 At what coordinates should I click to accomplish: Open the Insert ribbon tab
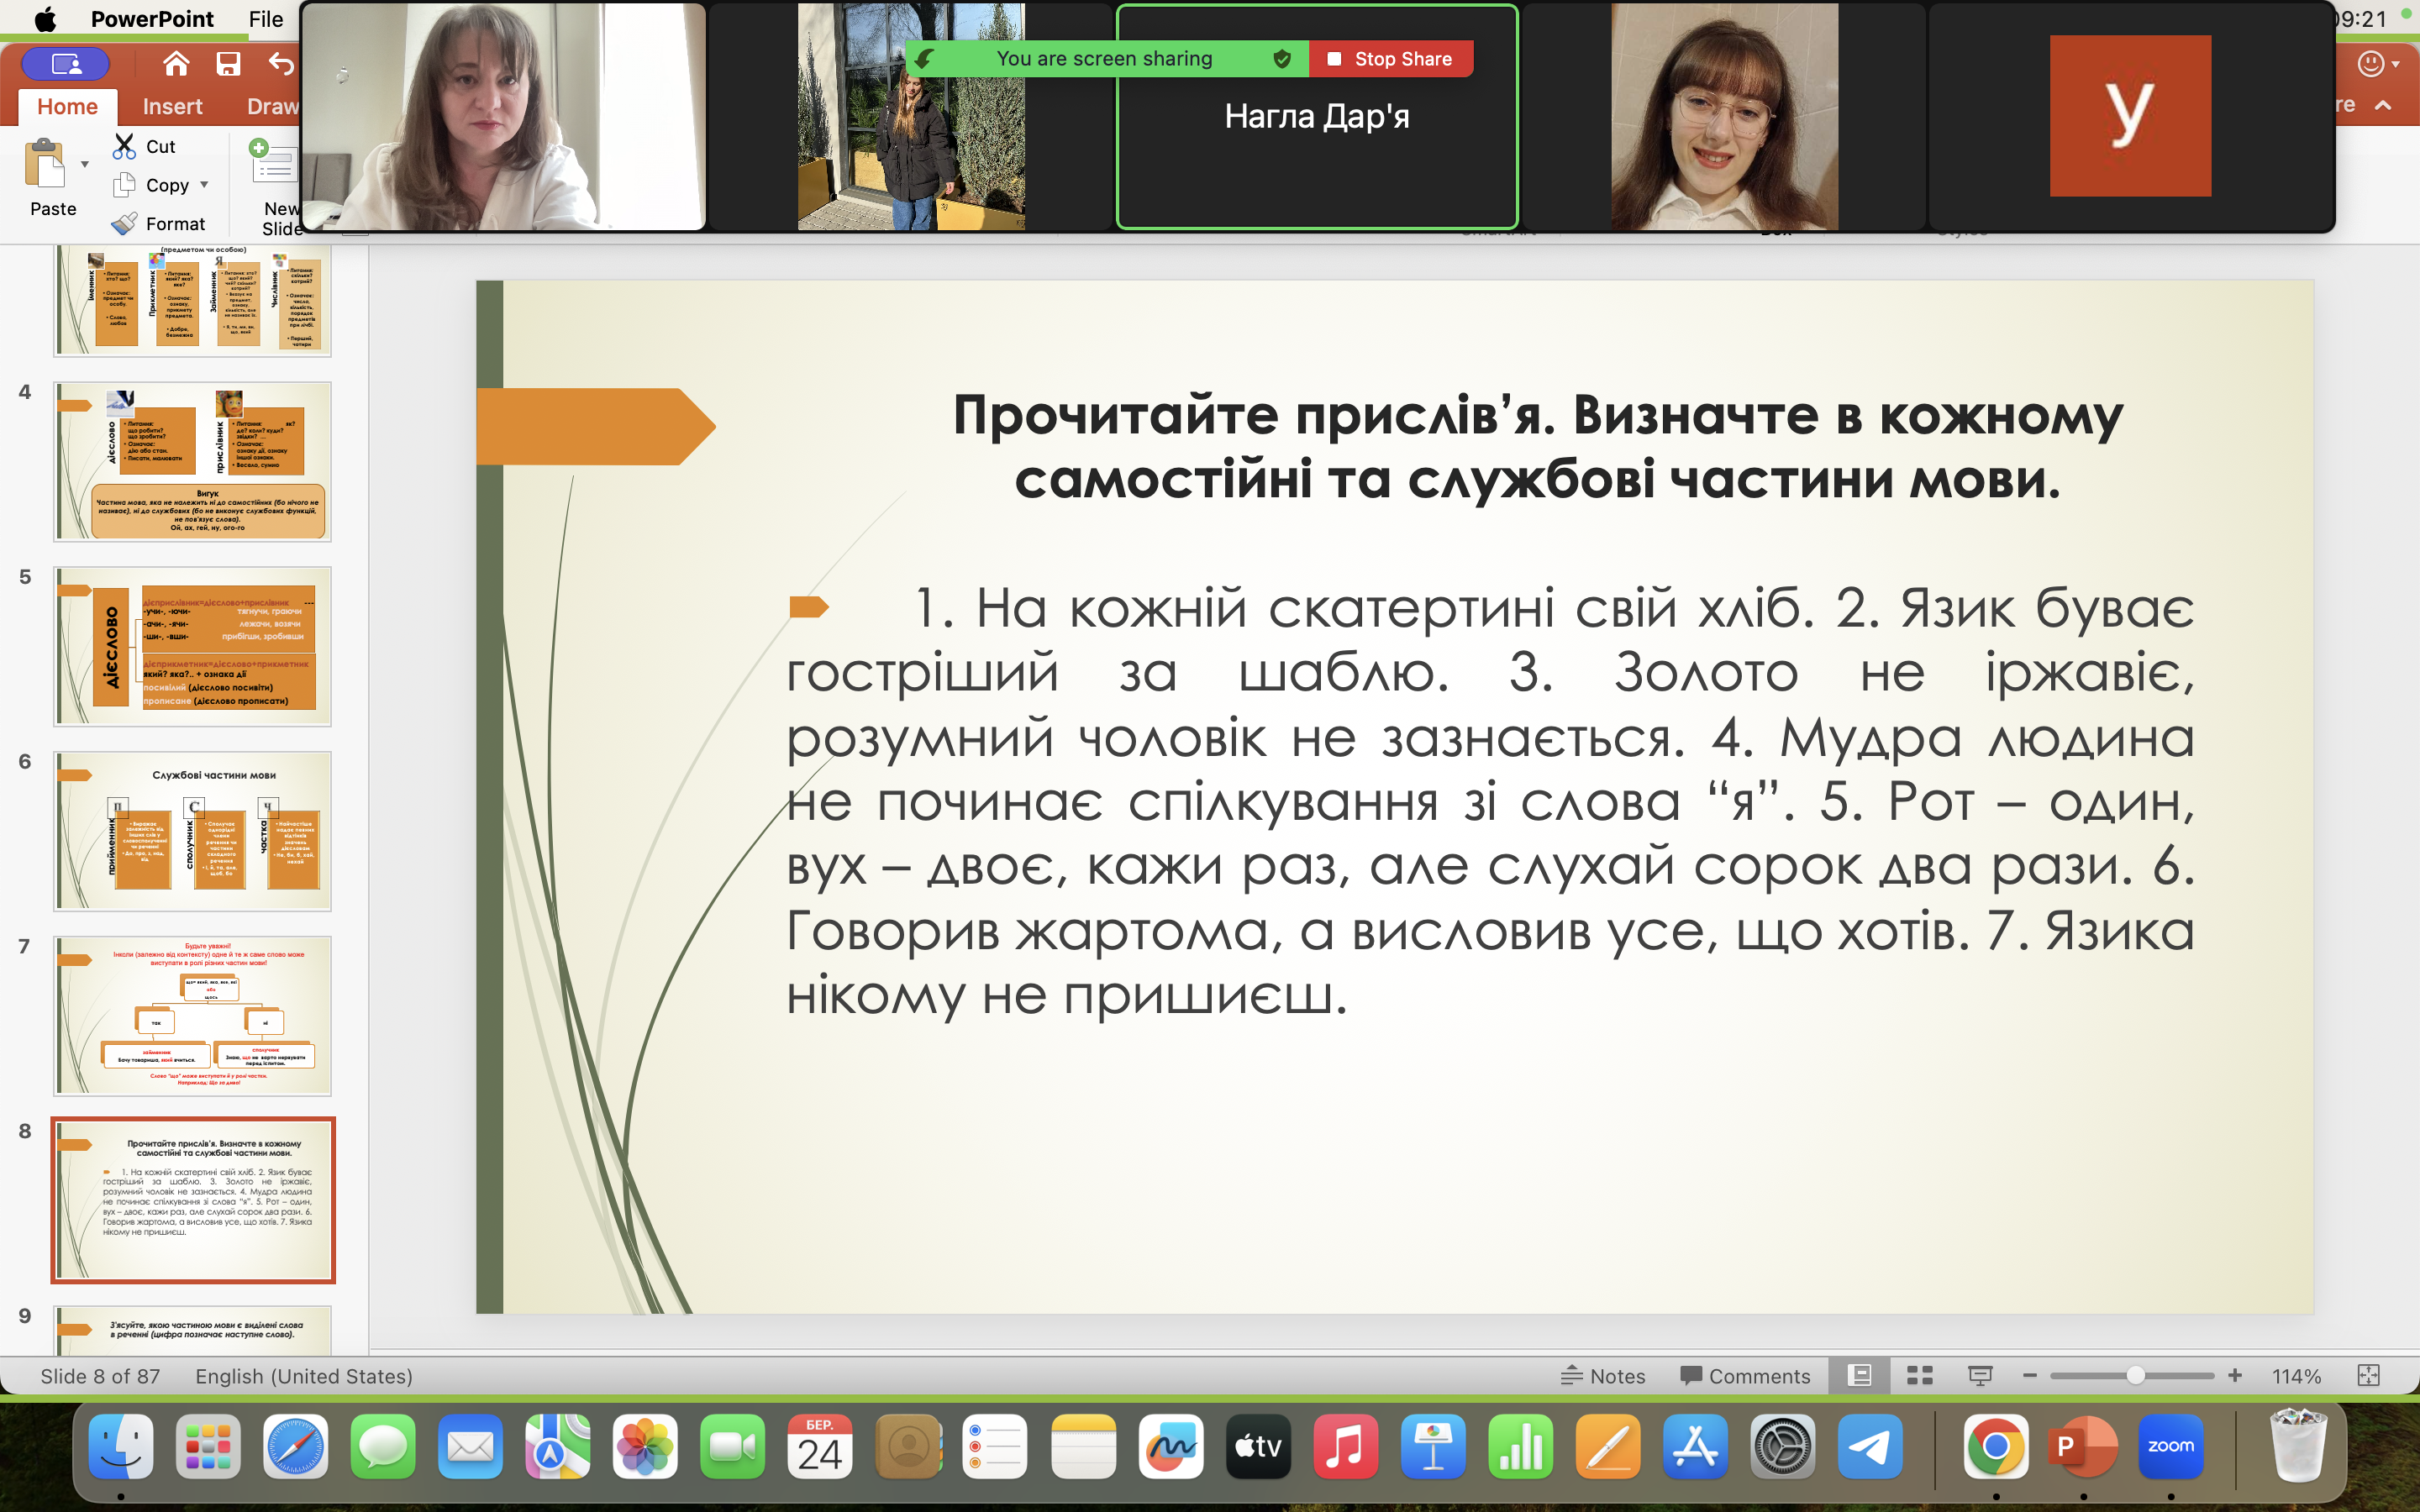pyautogui.click(x=172, y=106)
